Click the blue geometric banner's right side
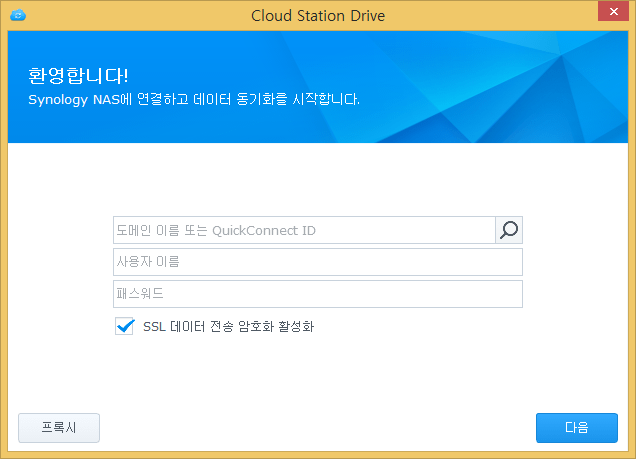 (527, 87)
